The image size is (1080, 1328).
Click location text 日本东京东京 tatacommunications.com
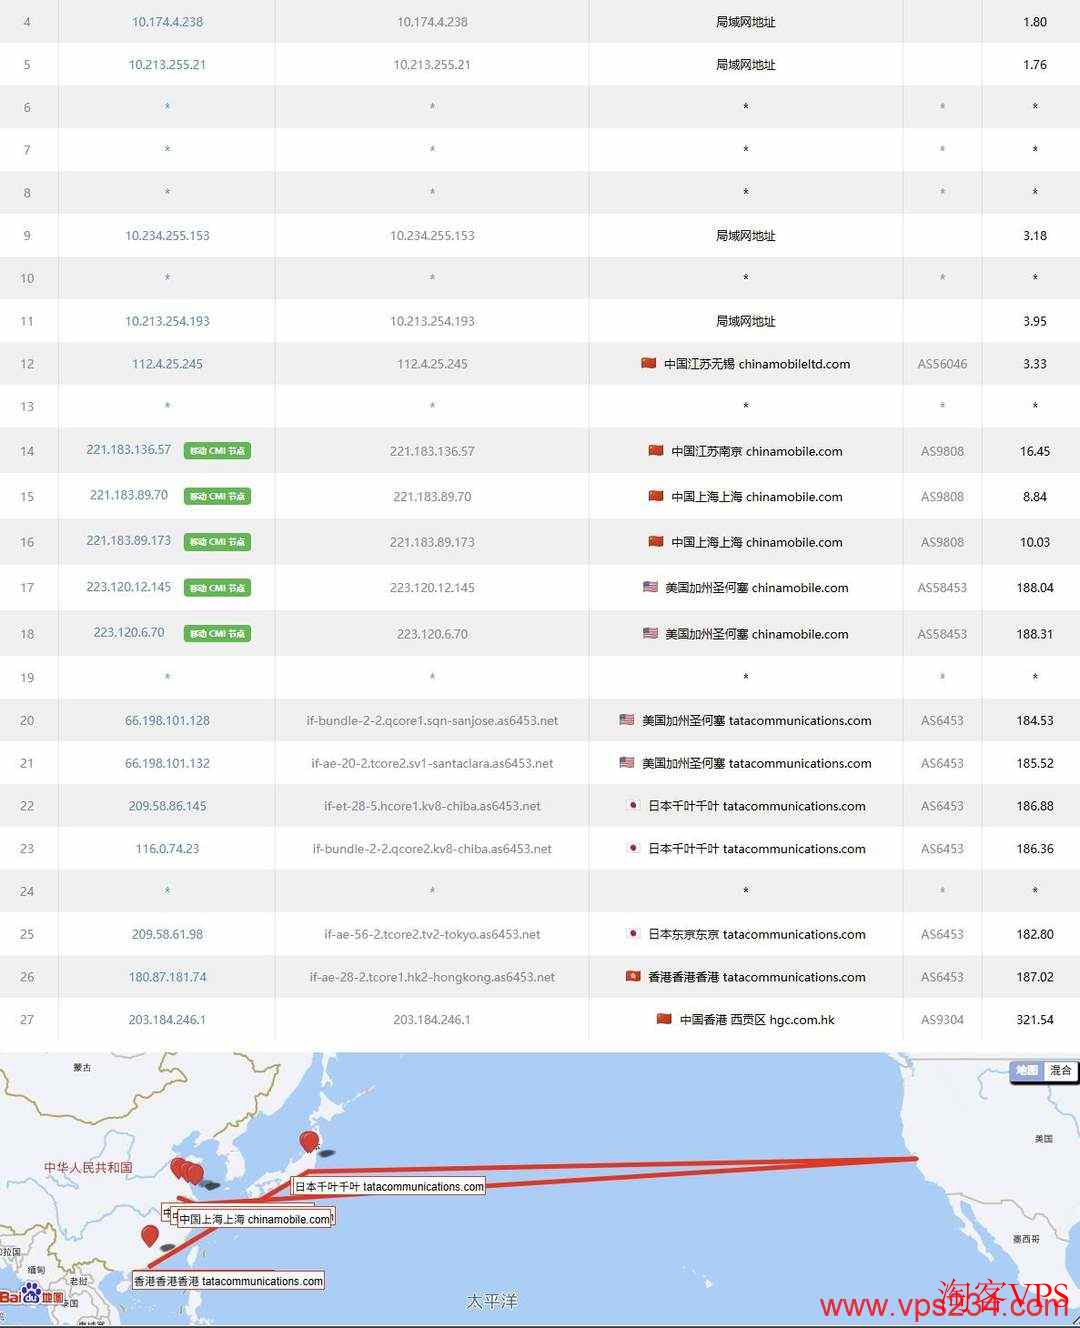[x=757, y=934]
